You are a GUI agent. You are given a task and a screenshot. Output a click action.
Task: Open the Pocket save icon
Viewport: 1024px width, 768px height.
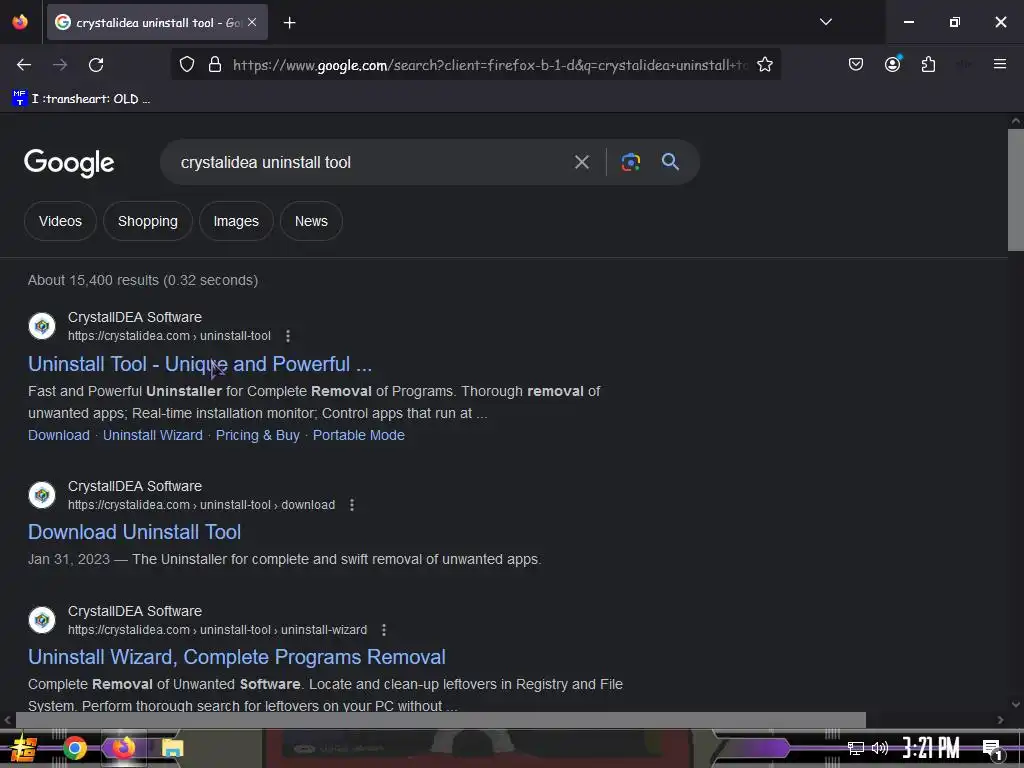[x=856, y=65]
